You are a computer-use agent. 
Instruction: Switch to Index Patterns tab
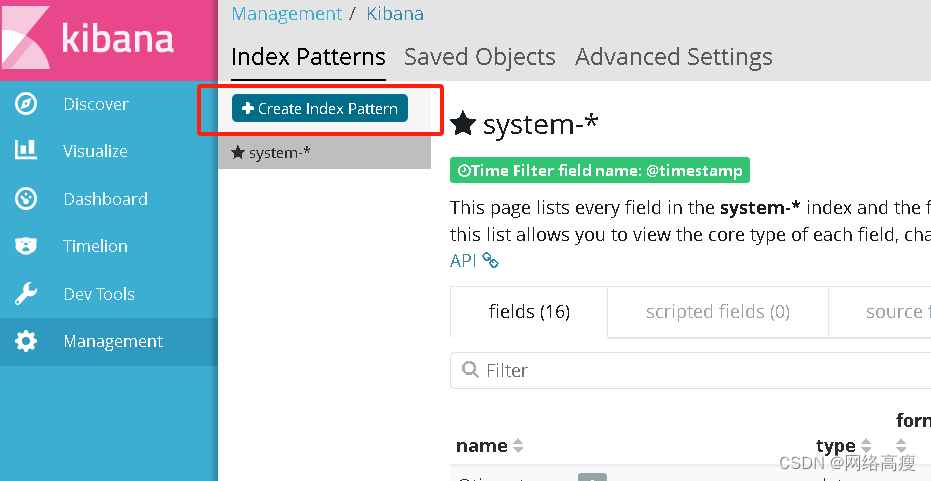coord(308,57)
